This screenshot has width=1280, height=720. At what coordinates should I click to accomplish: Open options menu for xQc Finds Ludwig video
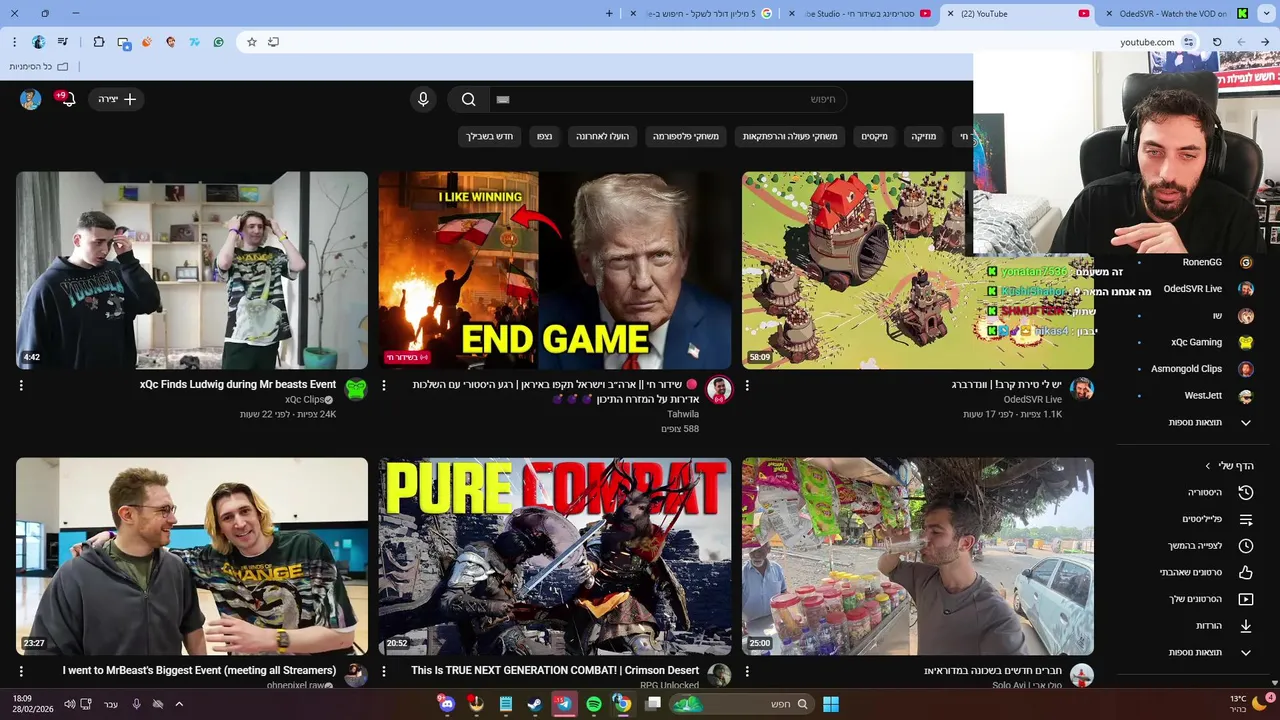point(21,385)
